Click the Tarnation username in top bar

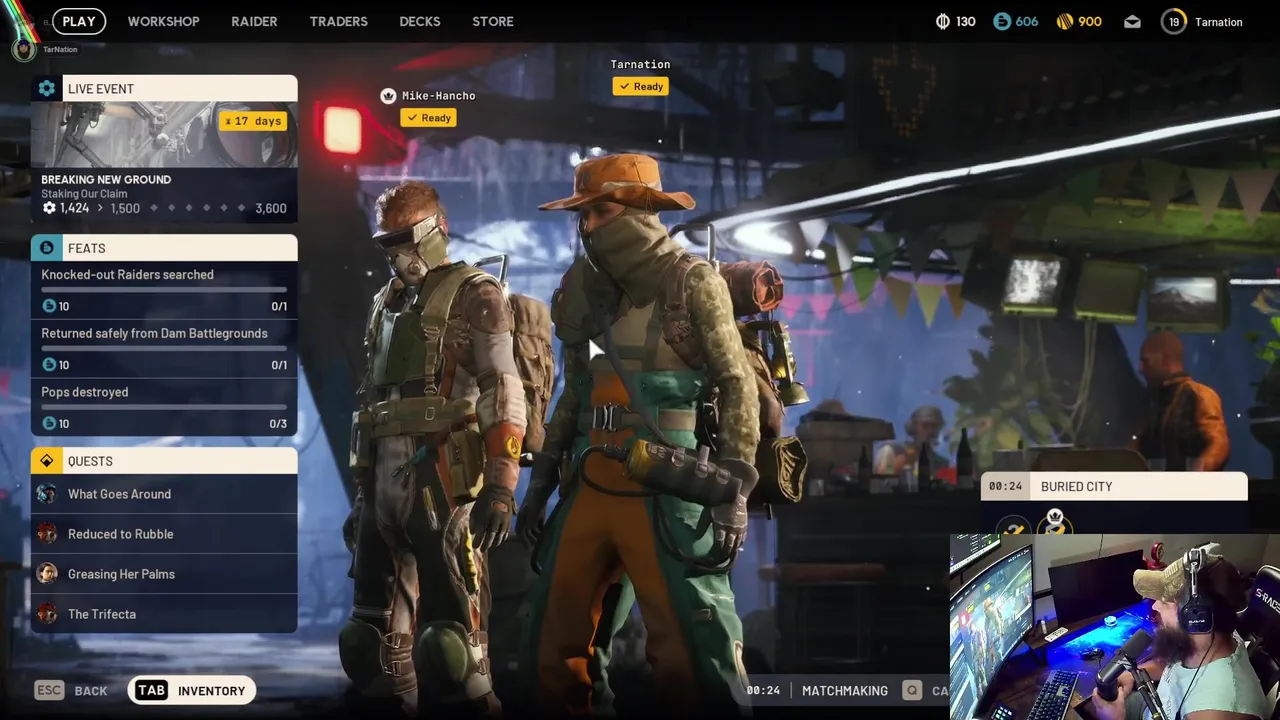1219,22
